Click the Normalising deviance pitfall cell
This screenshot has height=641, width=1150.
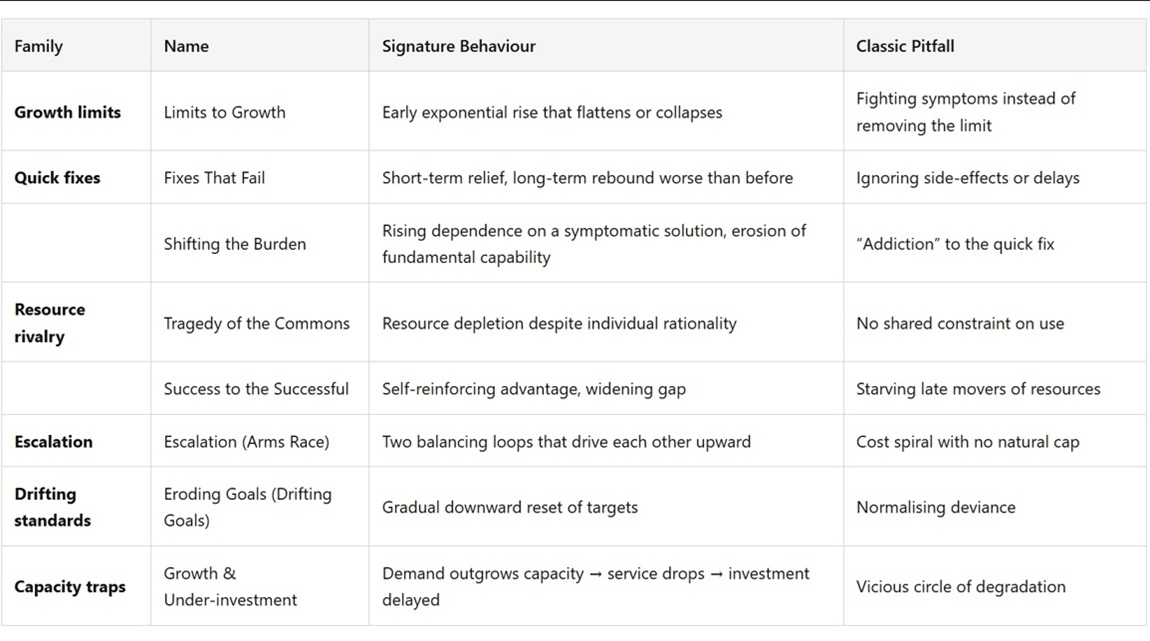click(936, 507)
